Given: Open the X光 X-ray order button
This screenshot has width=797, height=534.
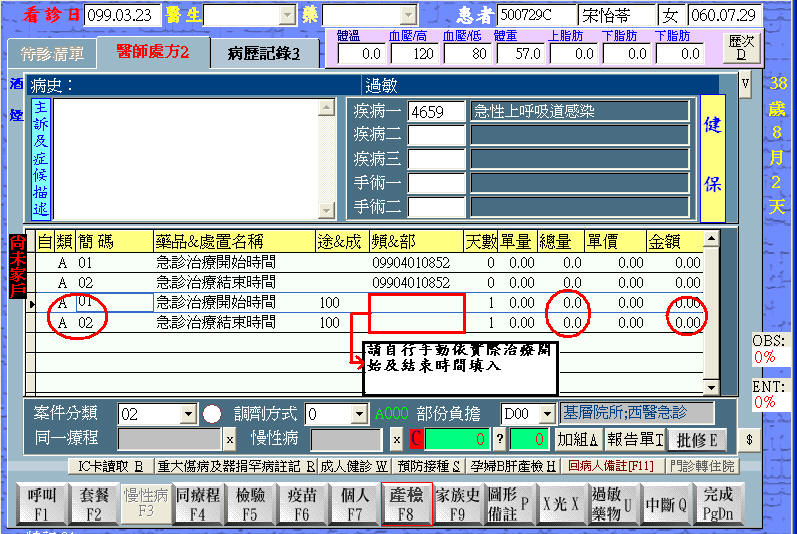Looking at the screenshot, I should tap(561, 503).
